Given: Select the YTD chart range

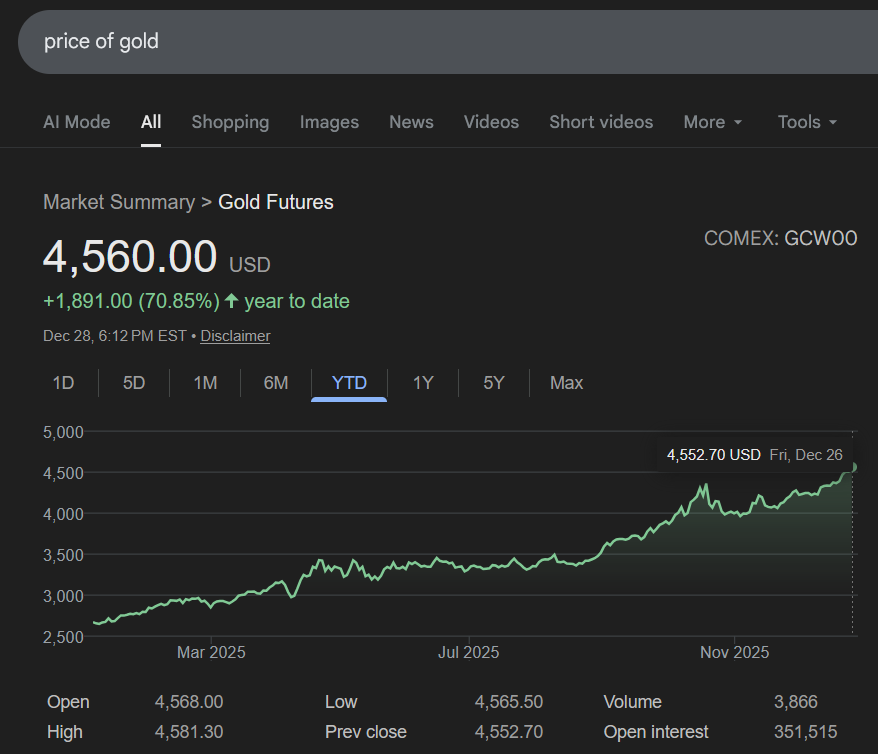Looking at the screenshot, I should [349, 383].
